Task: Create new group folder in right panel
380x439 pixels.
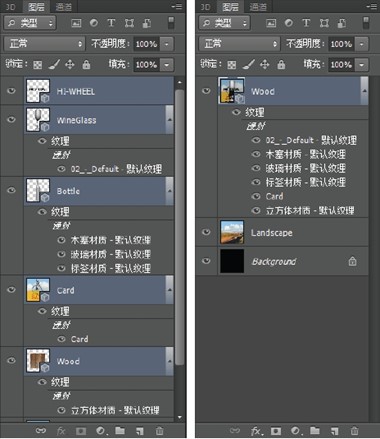Action: coord(315,431)
